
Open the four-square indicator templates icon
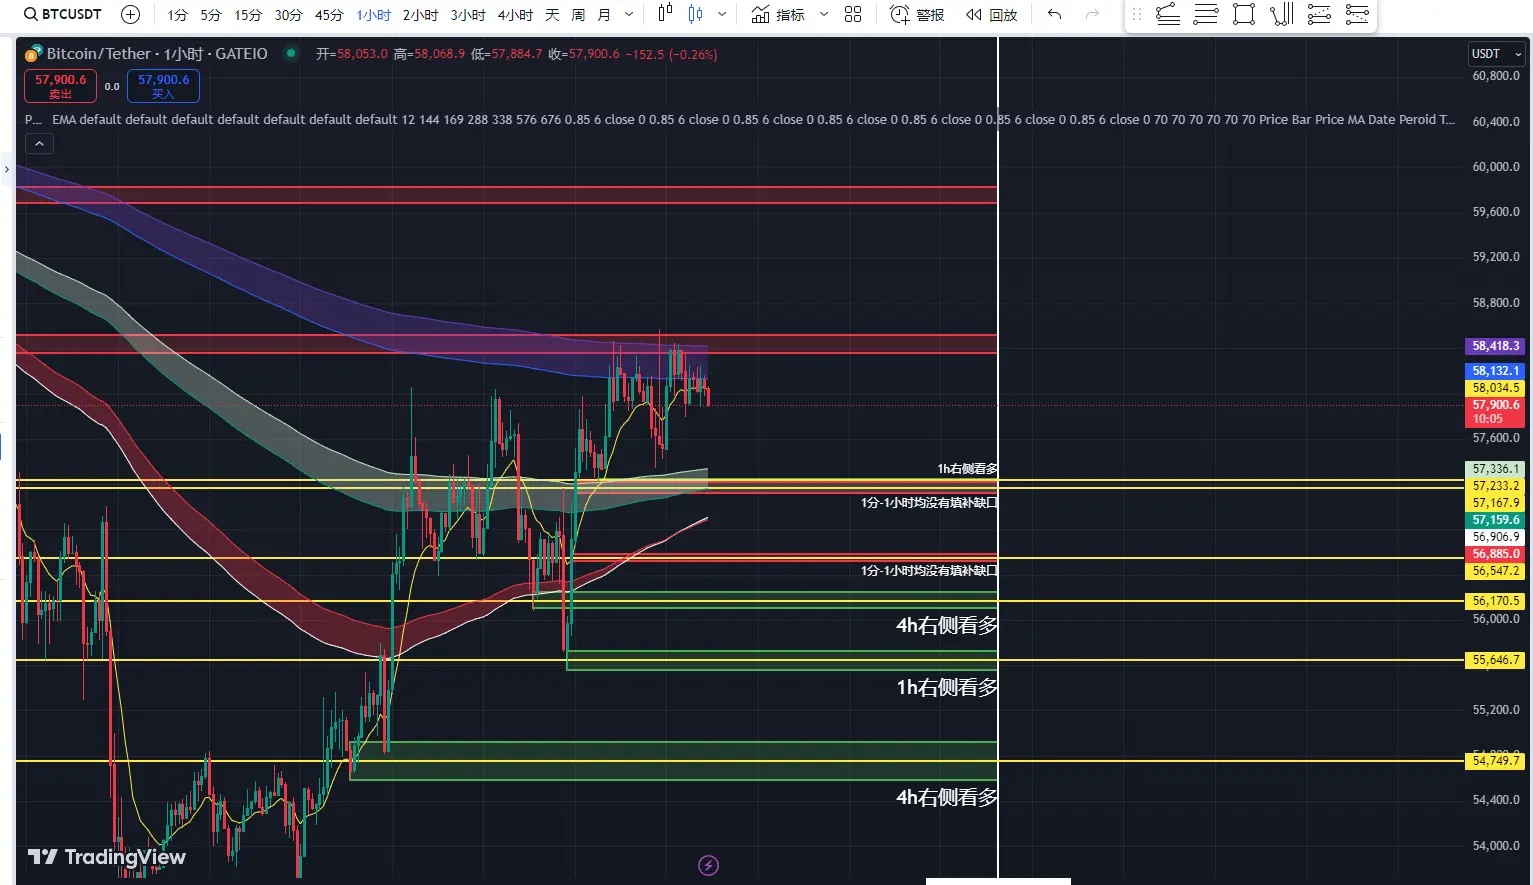853,14
